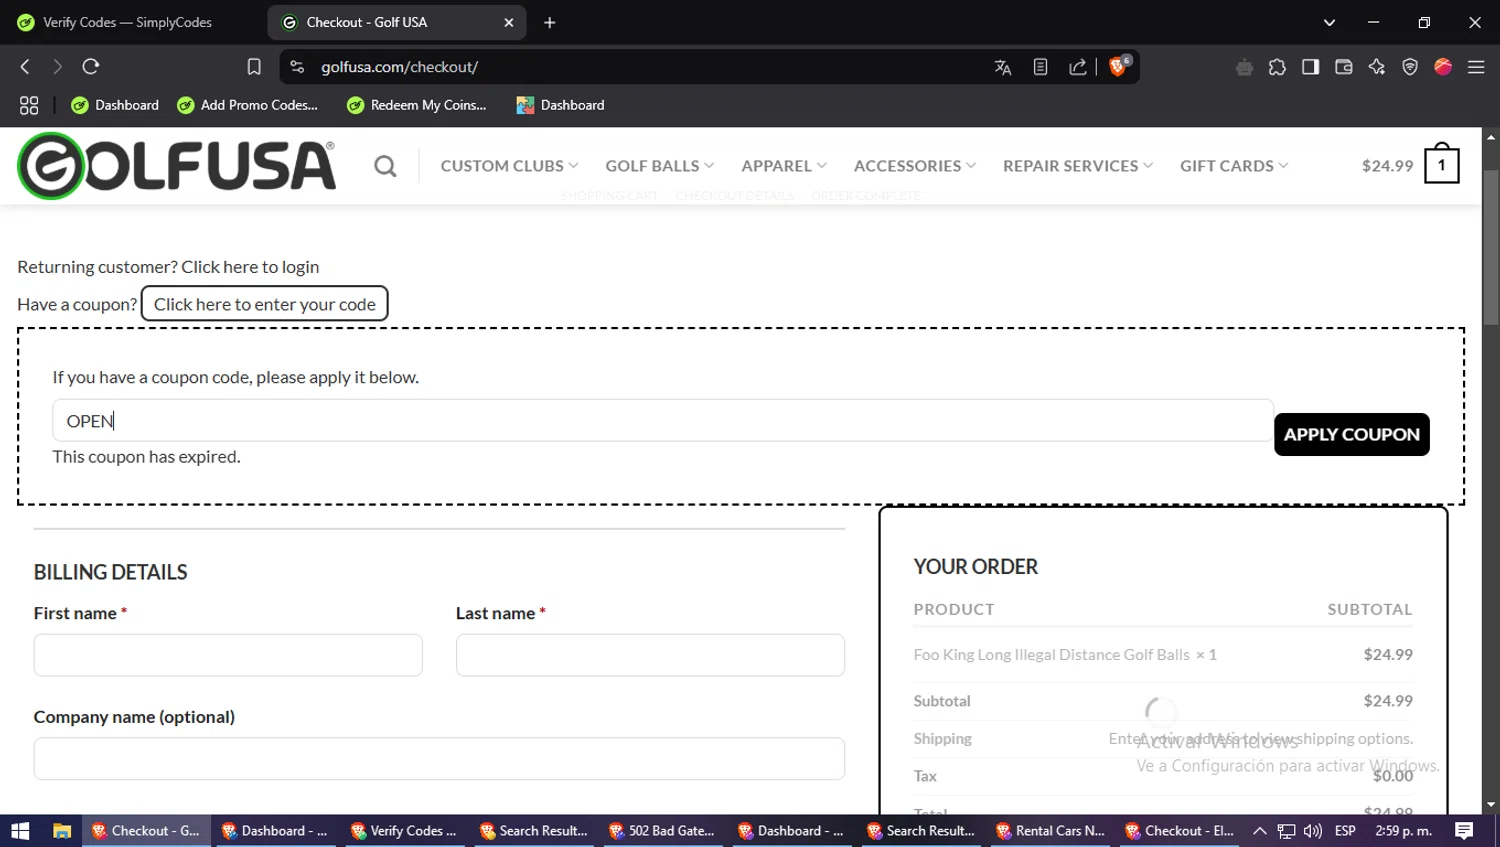Open first Dashboard bookmark
Image resolution: width=1500 pixels, height=847 pixels.
click(x=115, y=105)
